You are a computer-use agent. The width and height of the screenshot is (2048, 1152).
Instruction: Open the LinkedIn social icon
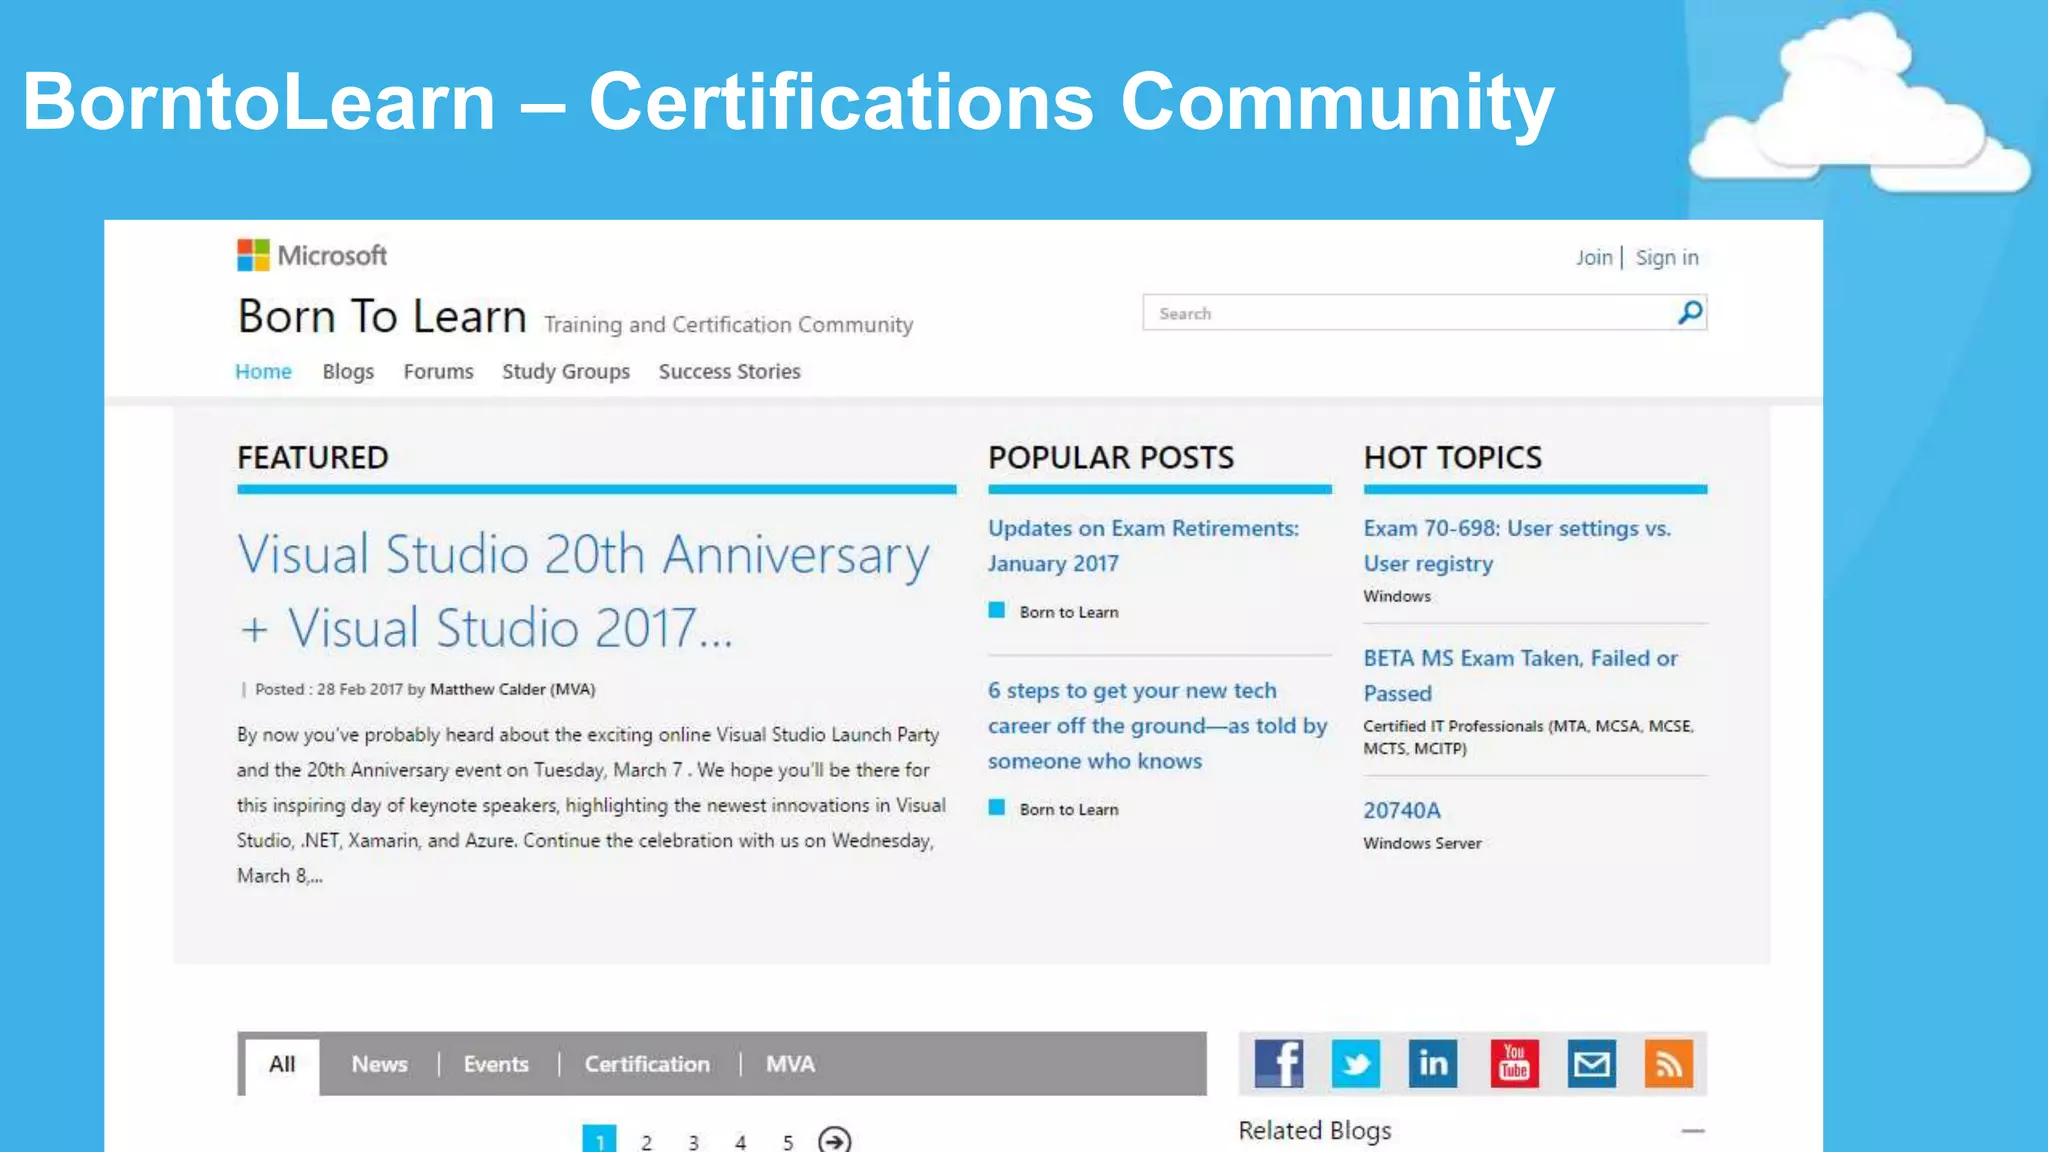click(1433, 1063)
